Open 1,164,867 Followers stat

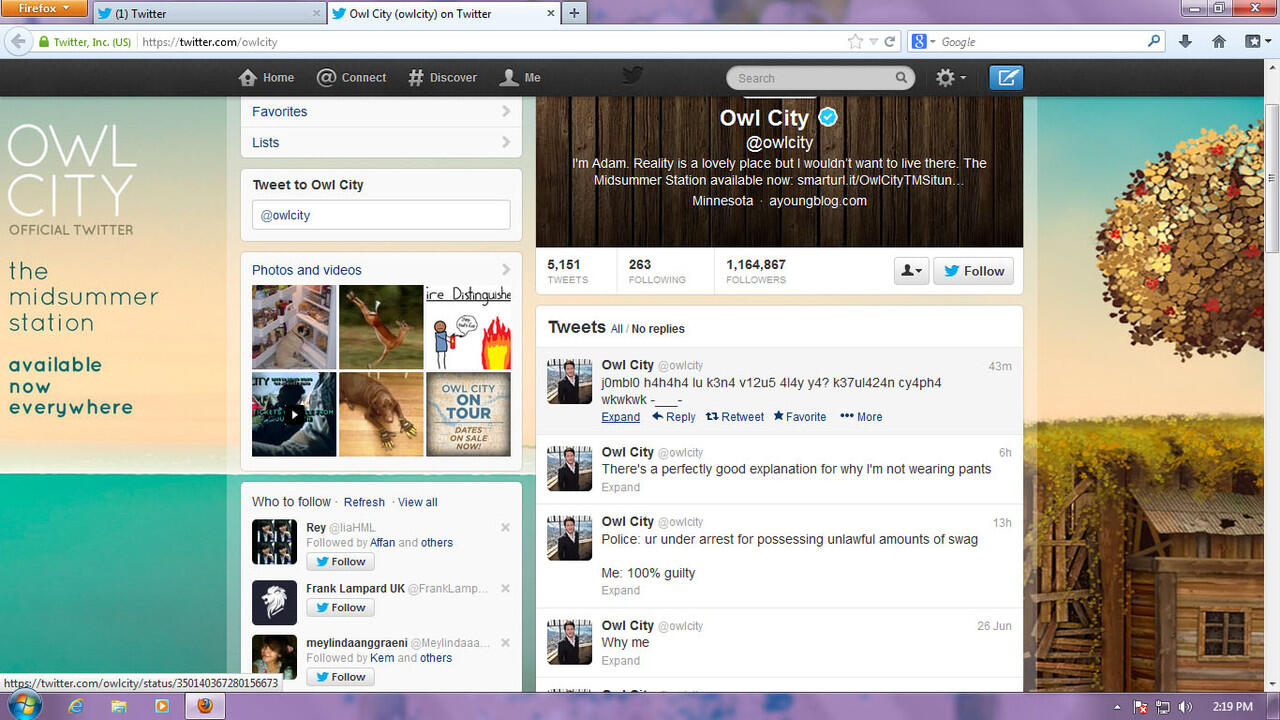point(756,271)
